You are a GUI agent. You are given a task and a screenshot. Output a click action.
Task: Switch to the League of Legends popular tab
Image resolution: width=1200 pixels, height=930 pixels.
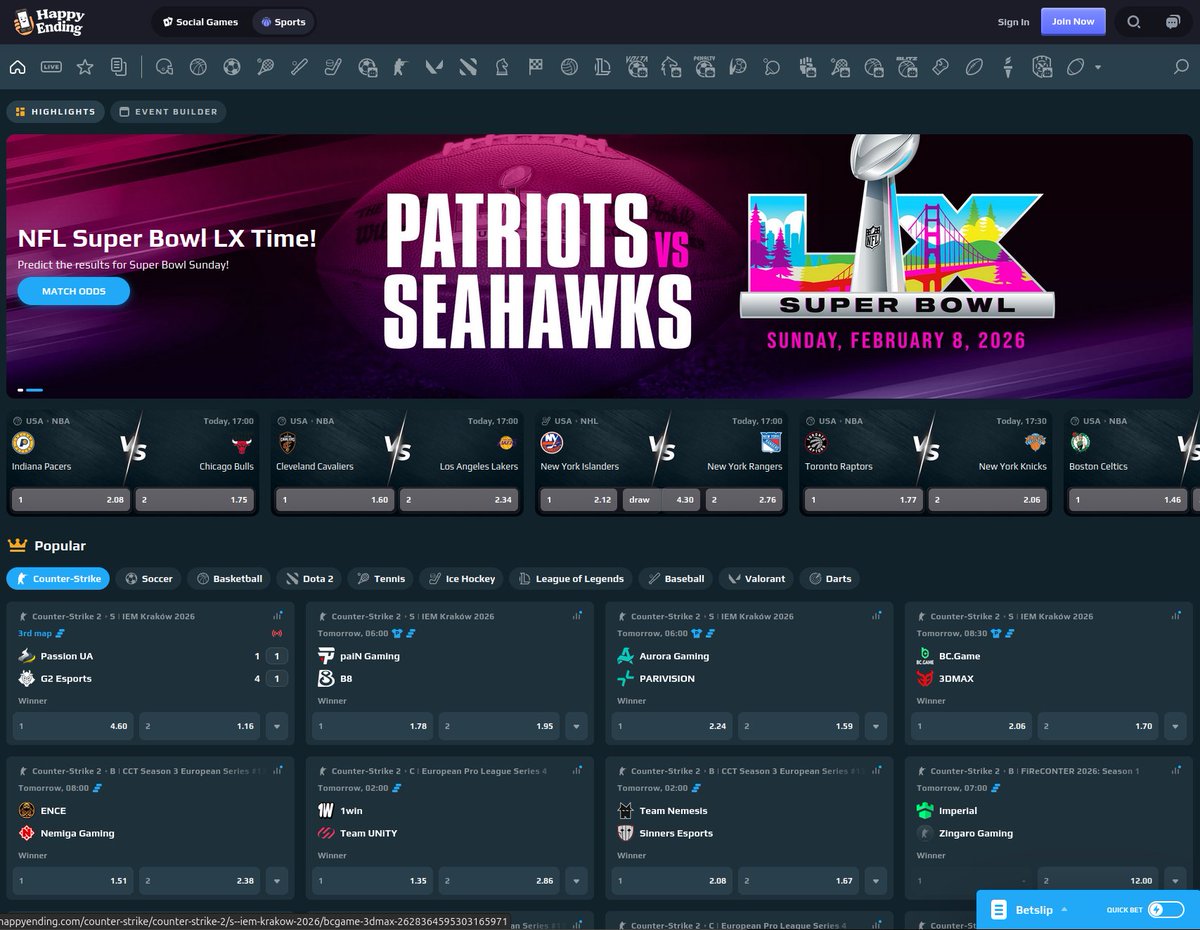pos(571,578)
